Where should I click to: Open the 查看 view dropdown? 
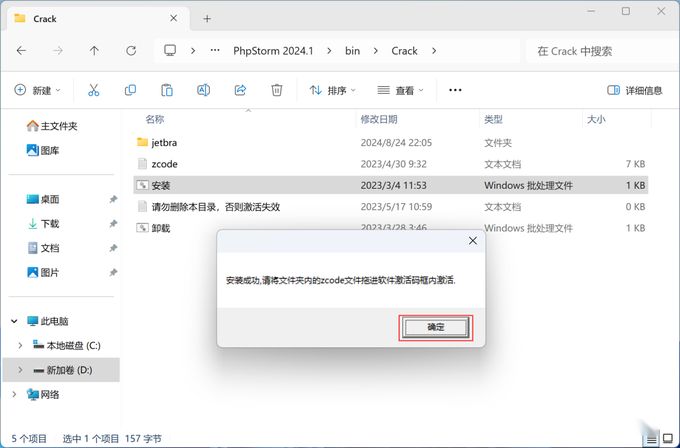400,90
